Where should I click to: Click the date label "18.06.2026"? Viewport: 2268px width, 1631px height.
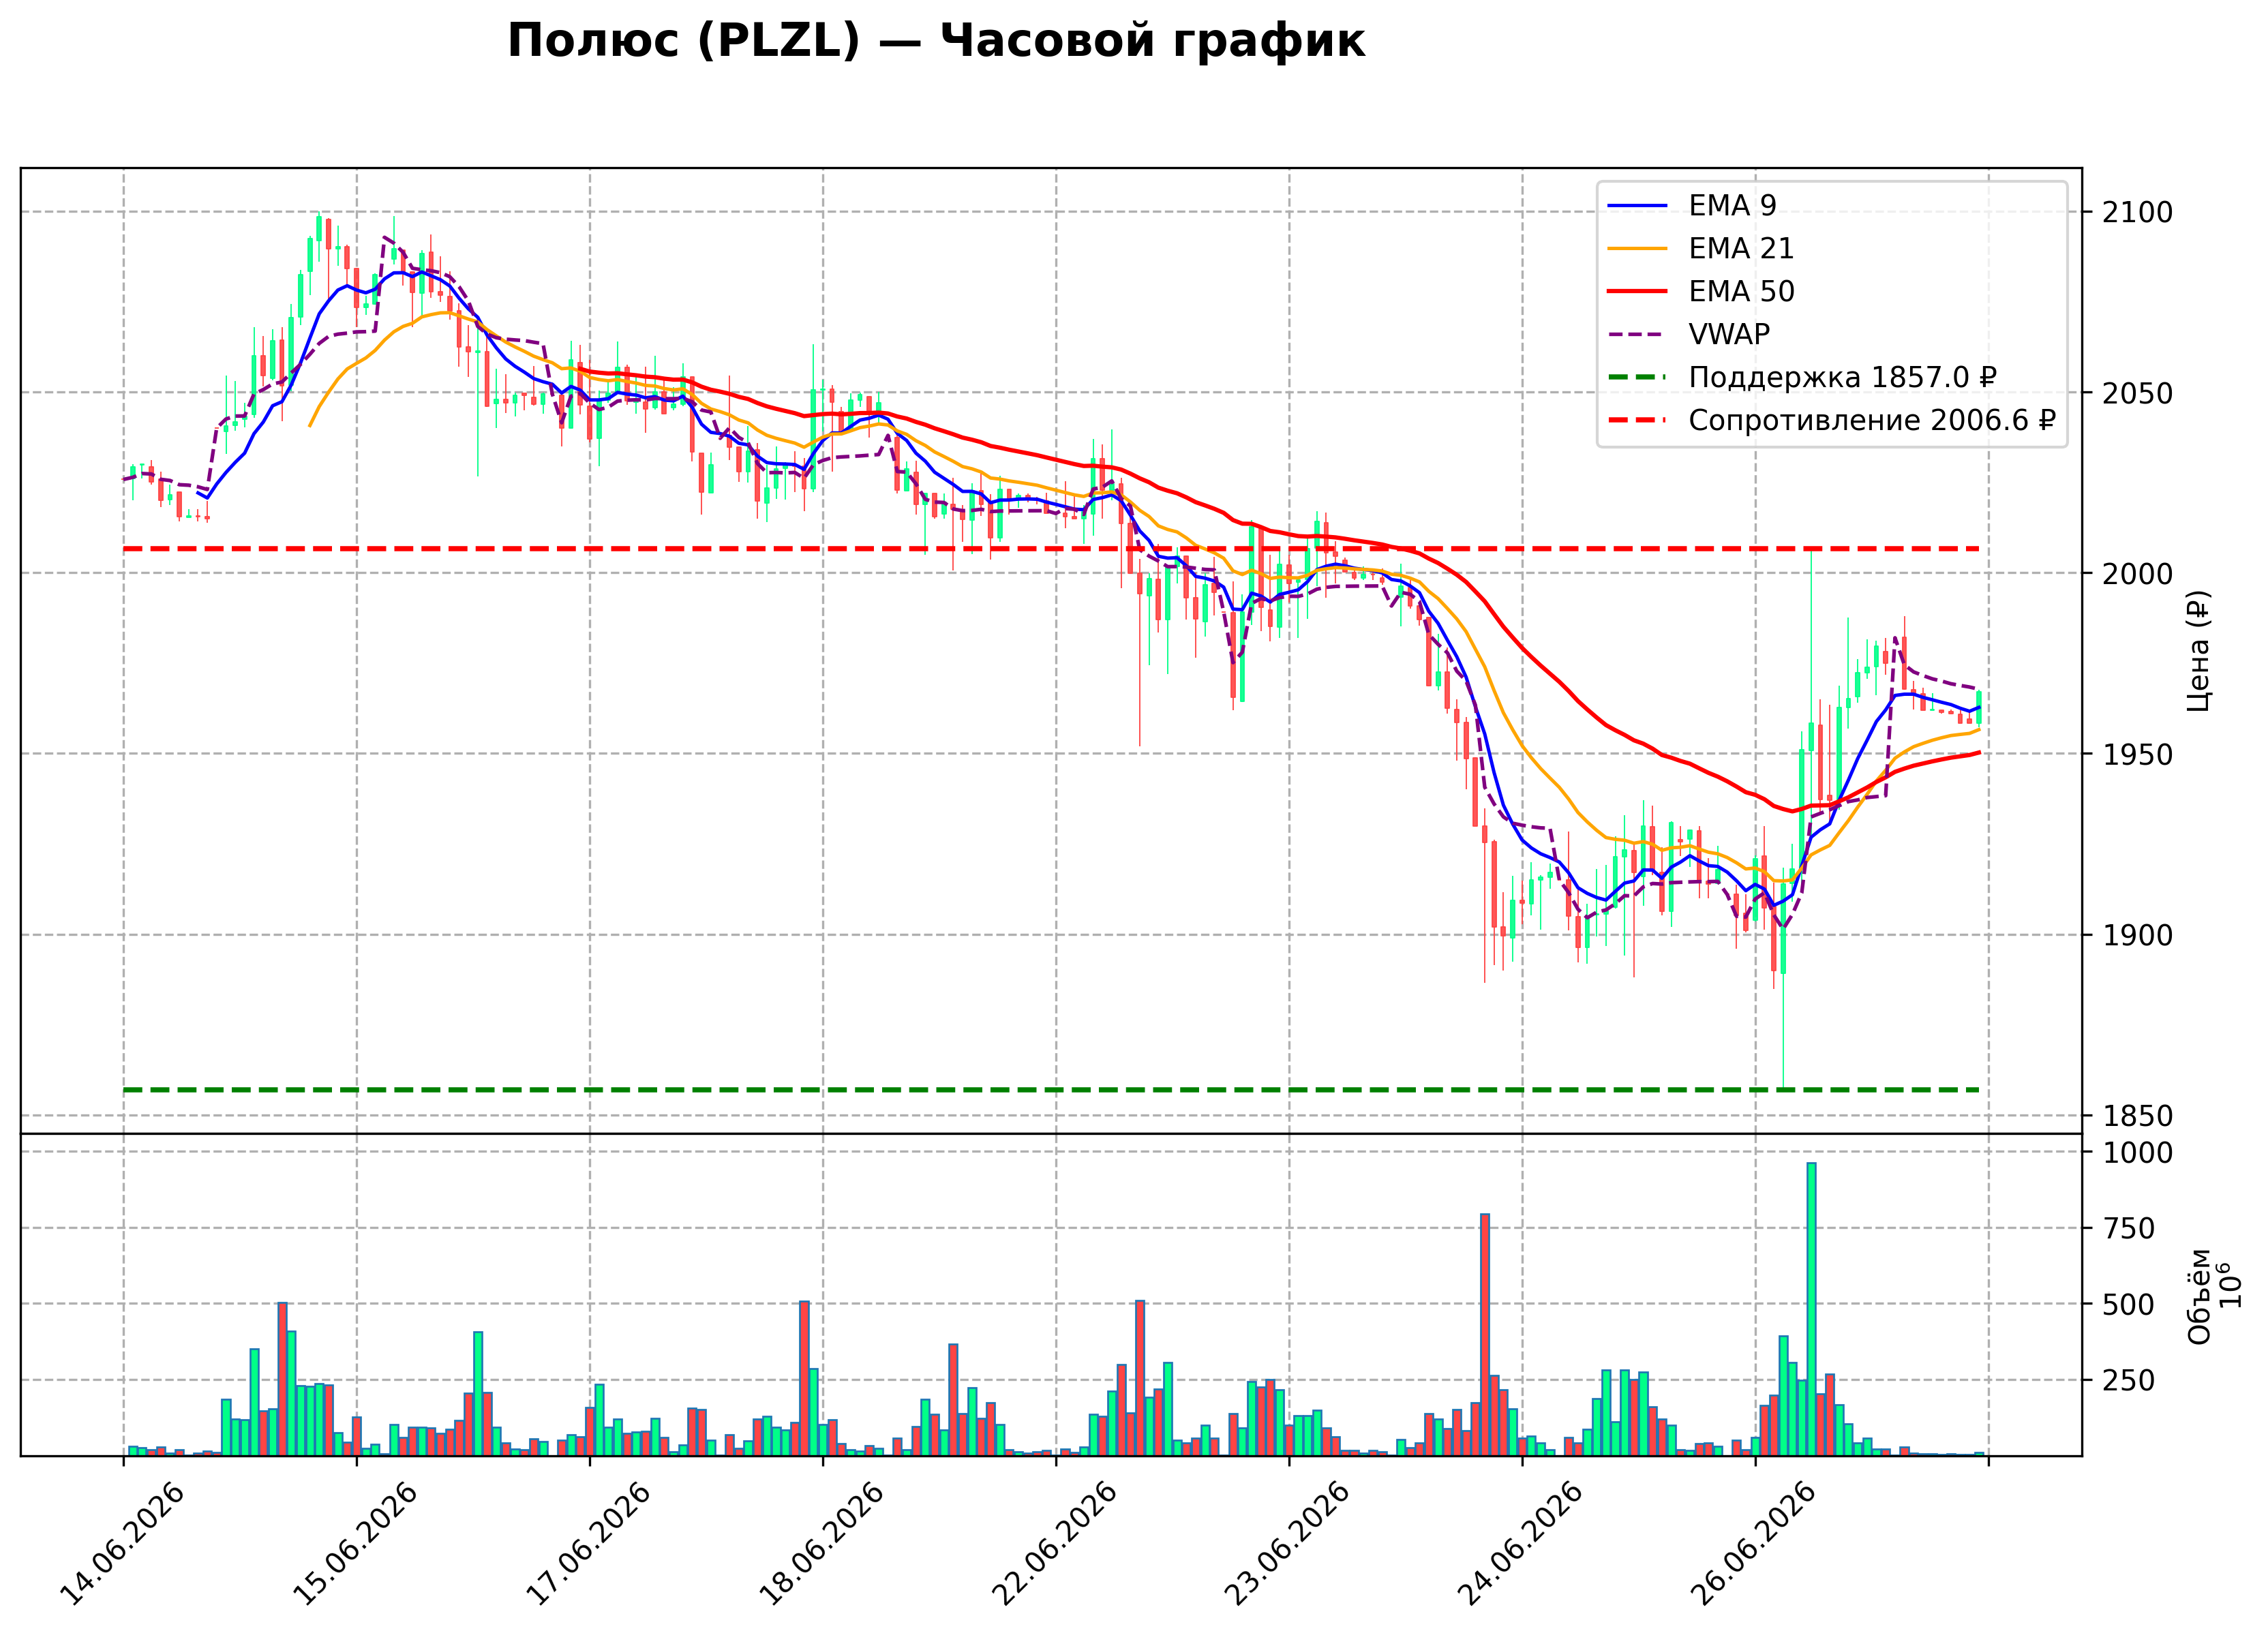[821, 1543]
